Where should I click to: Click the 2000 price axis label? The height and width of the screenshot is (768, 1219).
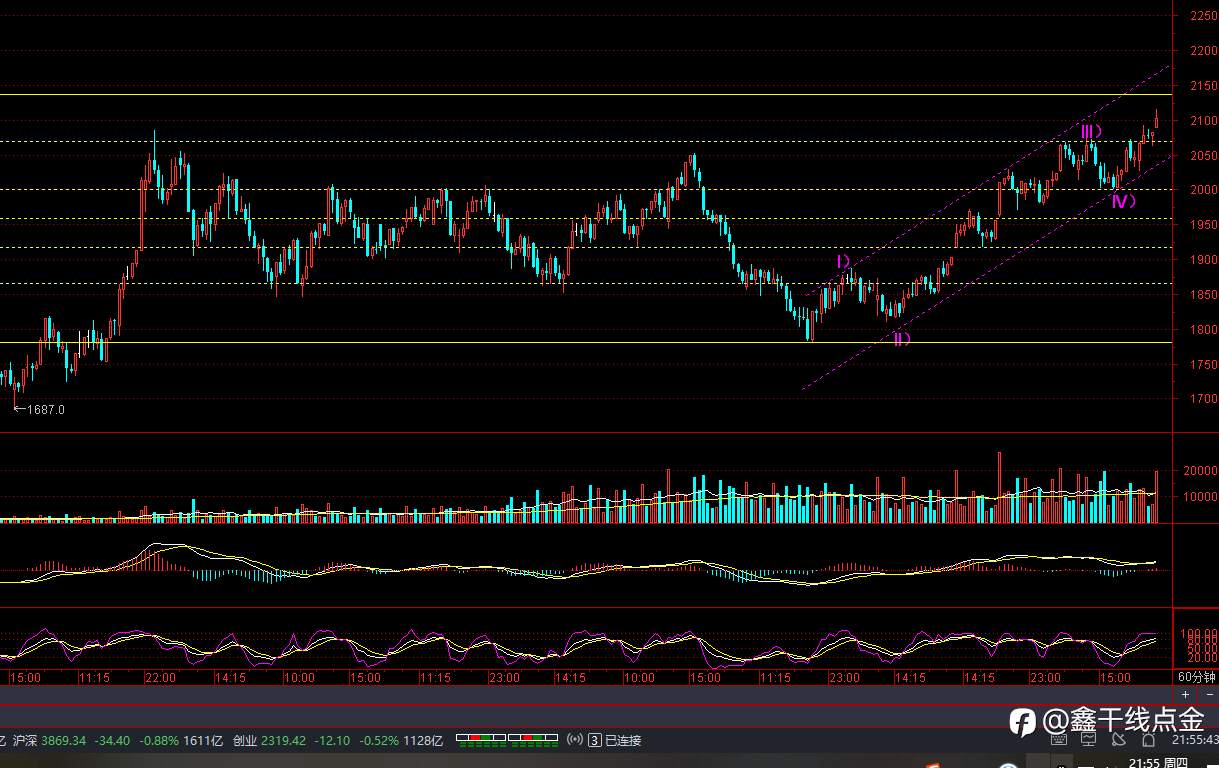pos(1203,190)
